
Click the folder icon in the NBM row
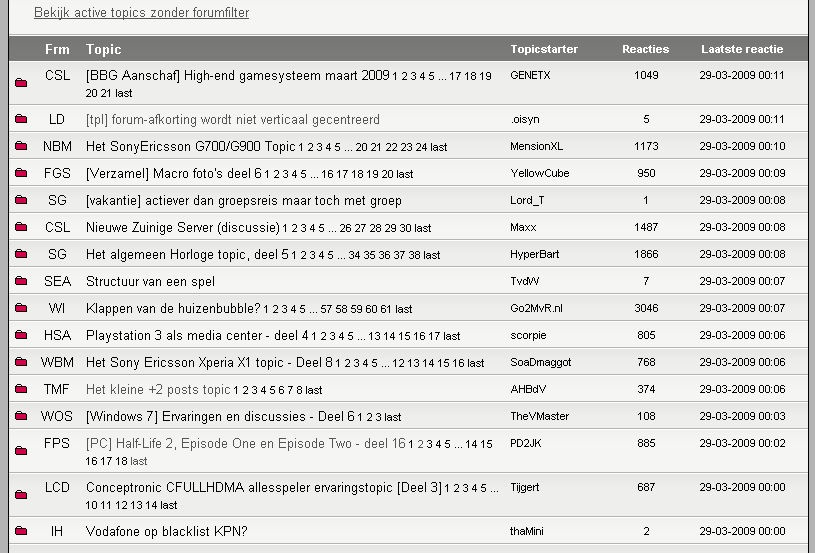[x=20, y=146]
